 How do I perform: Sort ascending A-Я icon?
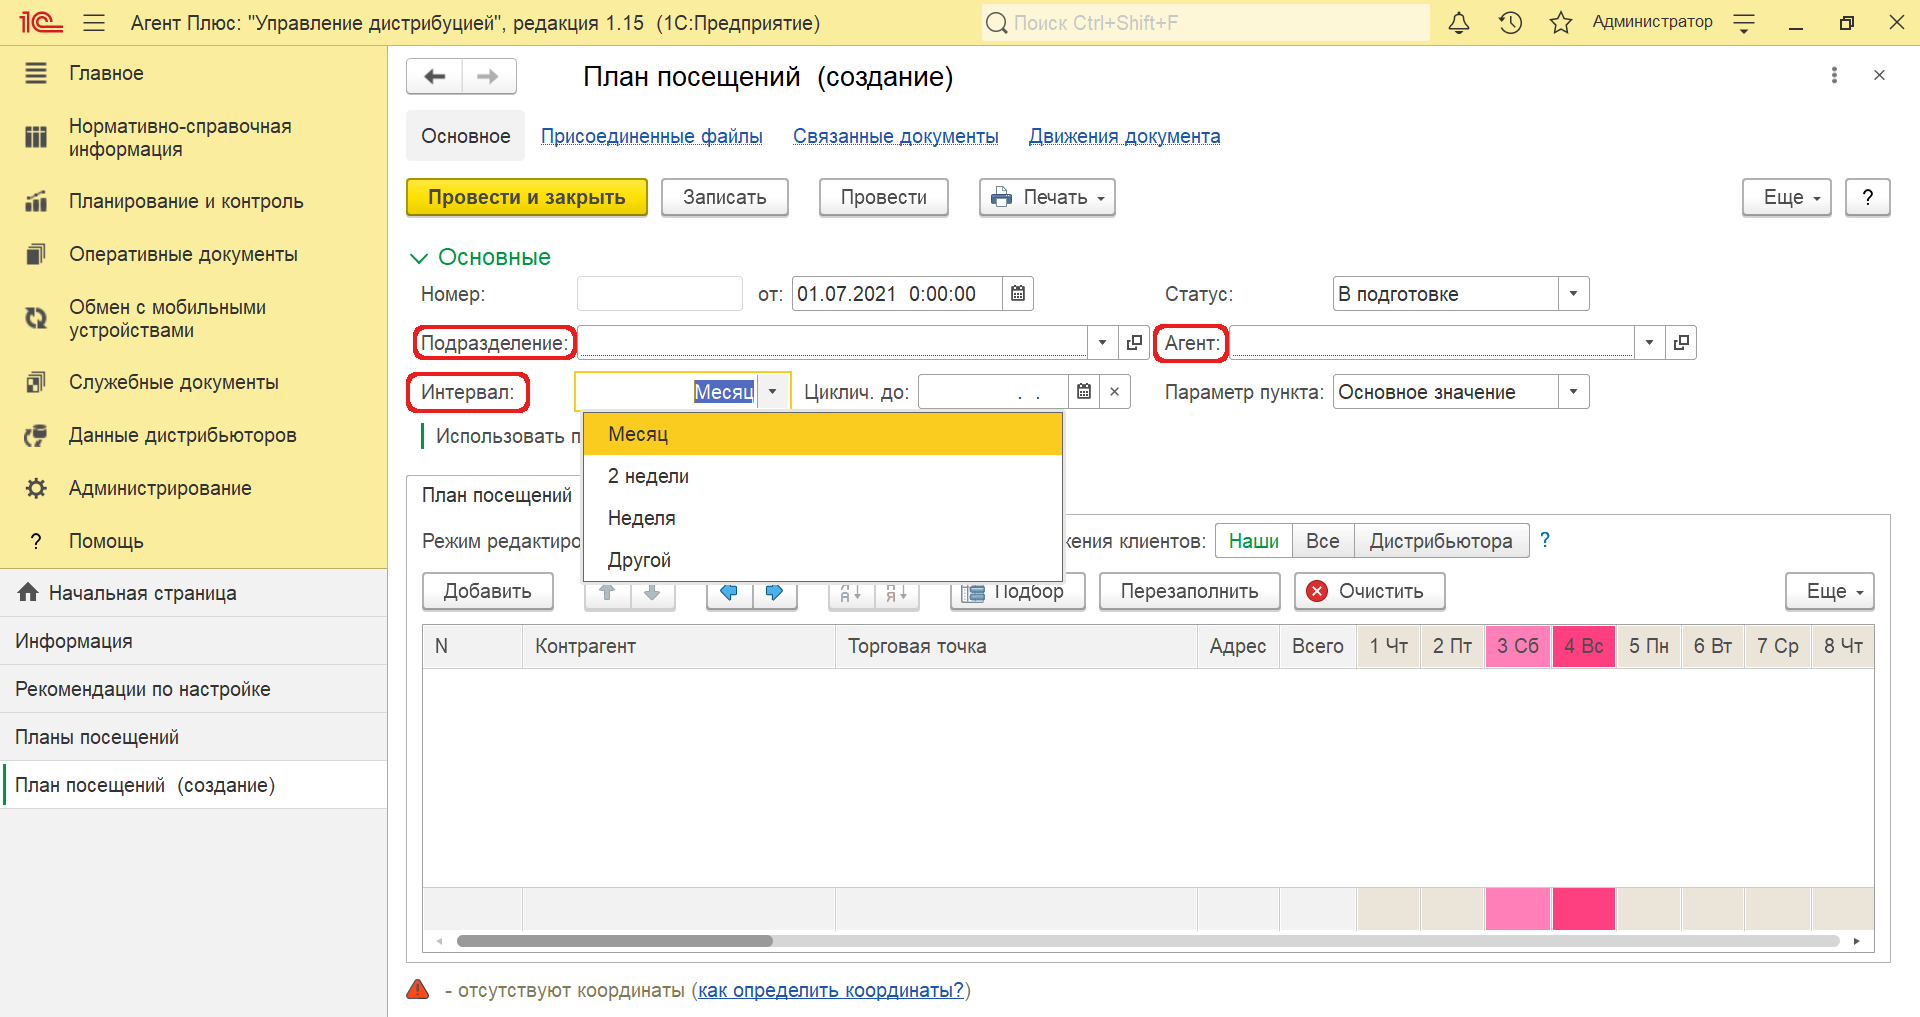[x=851, y=592]
